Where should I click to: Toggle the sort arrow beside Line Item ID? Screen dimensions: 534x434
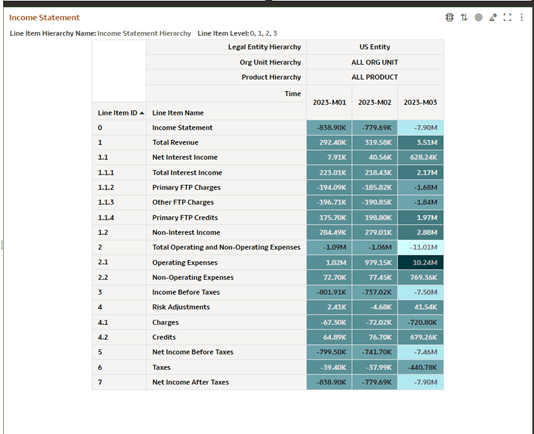point(142,113)
